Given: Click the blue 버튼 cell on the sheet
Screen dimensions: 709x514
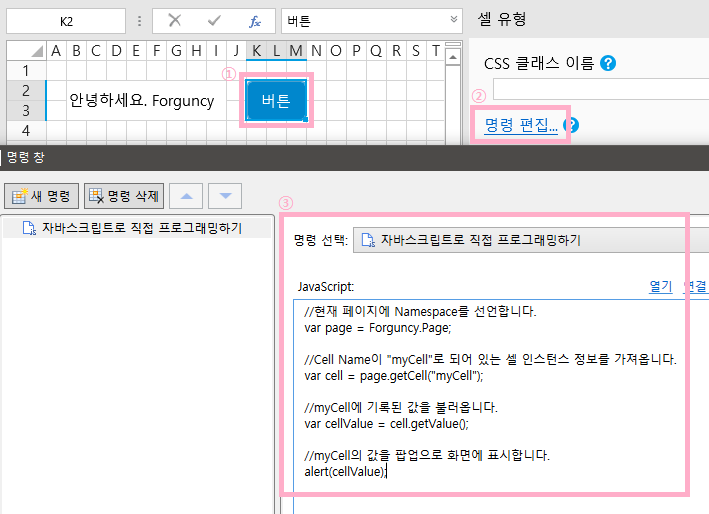Looking at the screenshot, I should pyautogui.click(x=276, y=100).
